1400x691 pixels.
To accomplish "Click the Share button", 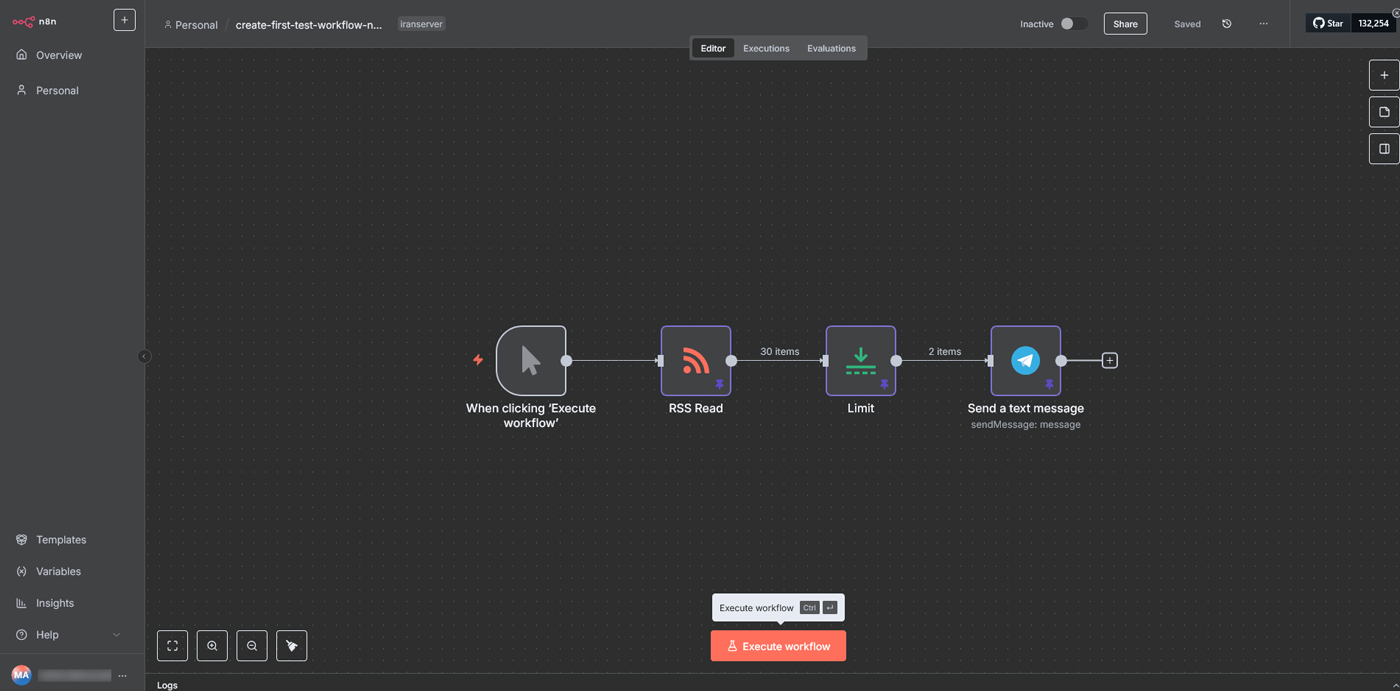I will (x=1125, y=24).
